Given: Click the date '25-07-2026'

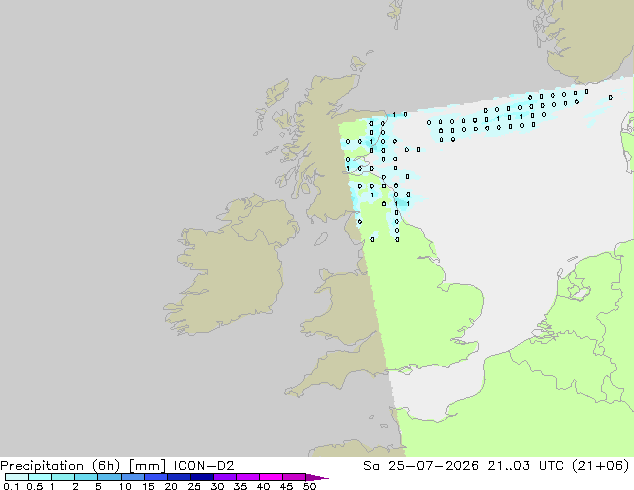Looking at the screenshot, I should pos(433,466).
